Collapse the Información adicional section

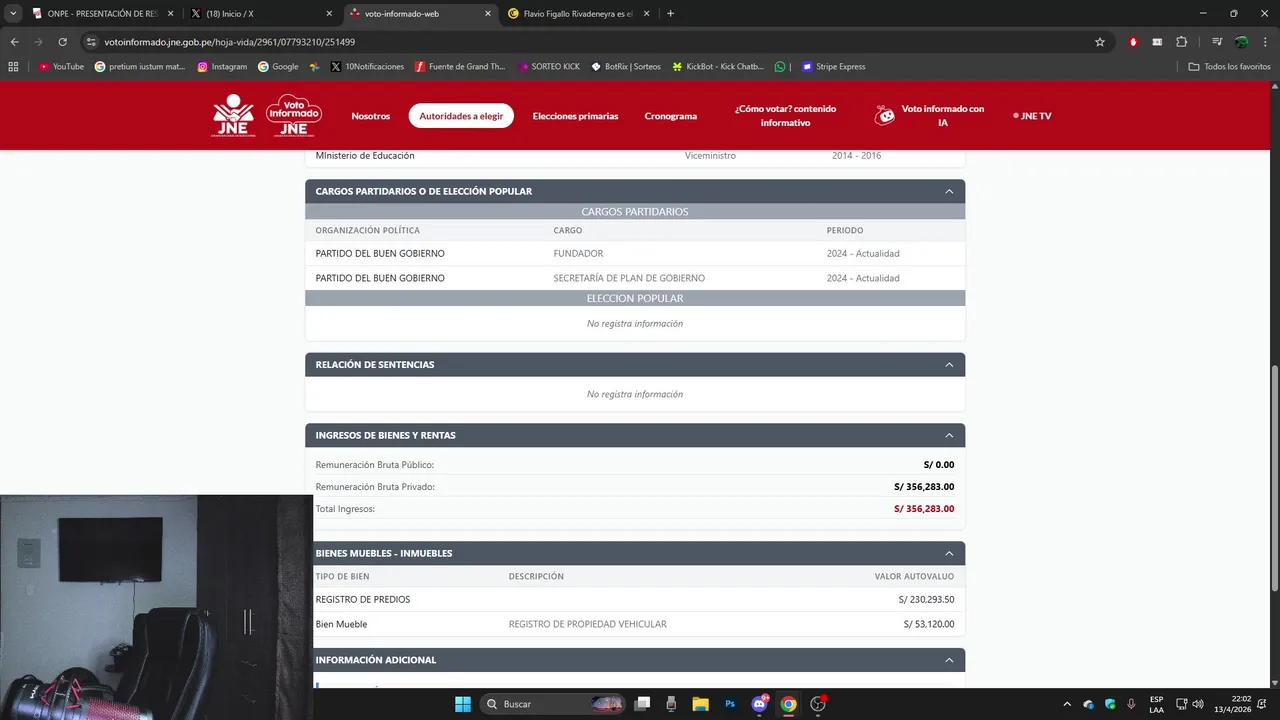coord(949,660)
